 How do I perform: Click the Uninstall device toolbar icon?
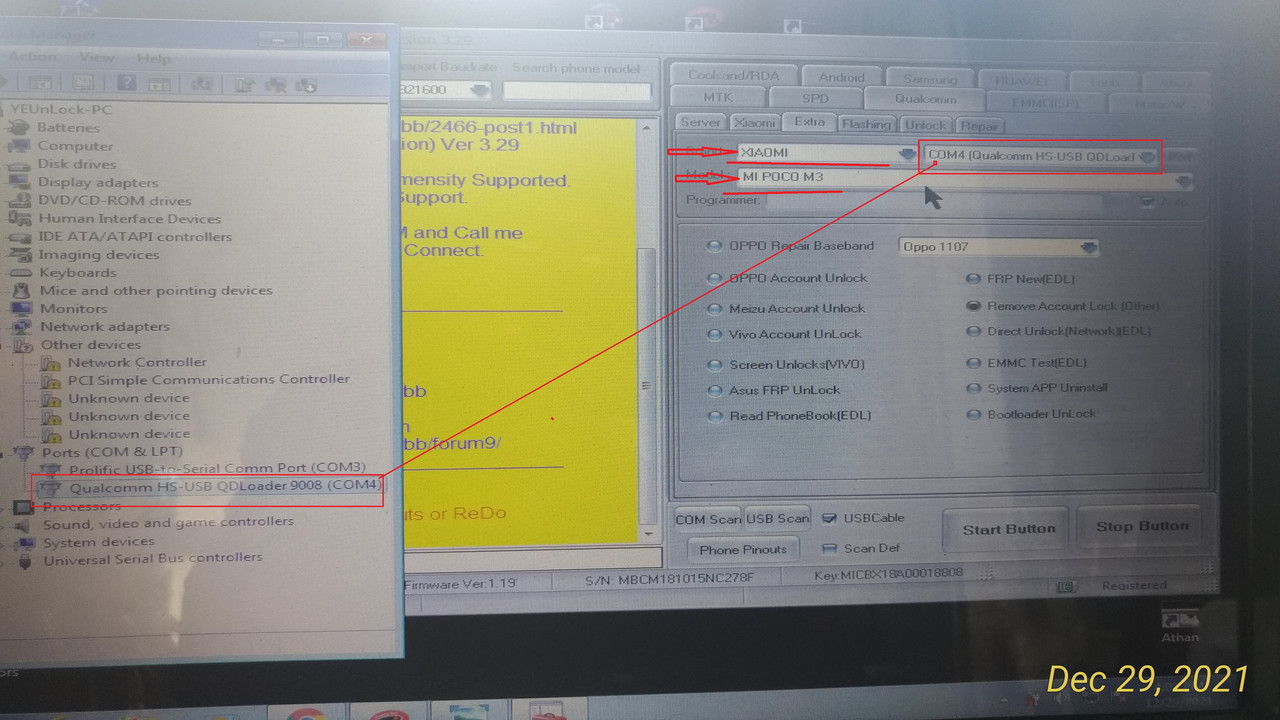click(276, 84)
